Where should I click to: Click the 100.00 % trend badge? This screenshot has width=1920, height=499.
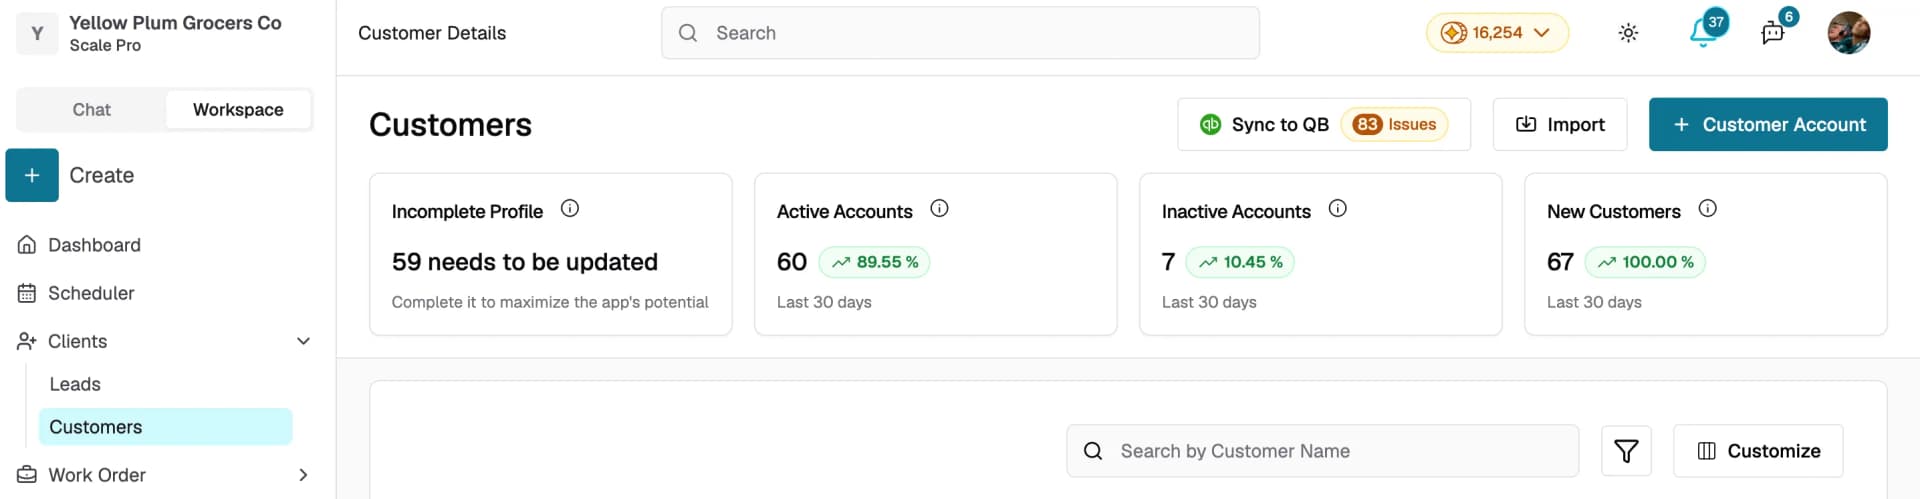tap(1645, 262)
